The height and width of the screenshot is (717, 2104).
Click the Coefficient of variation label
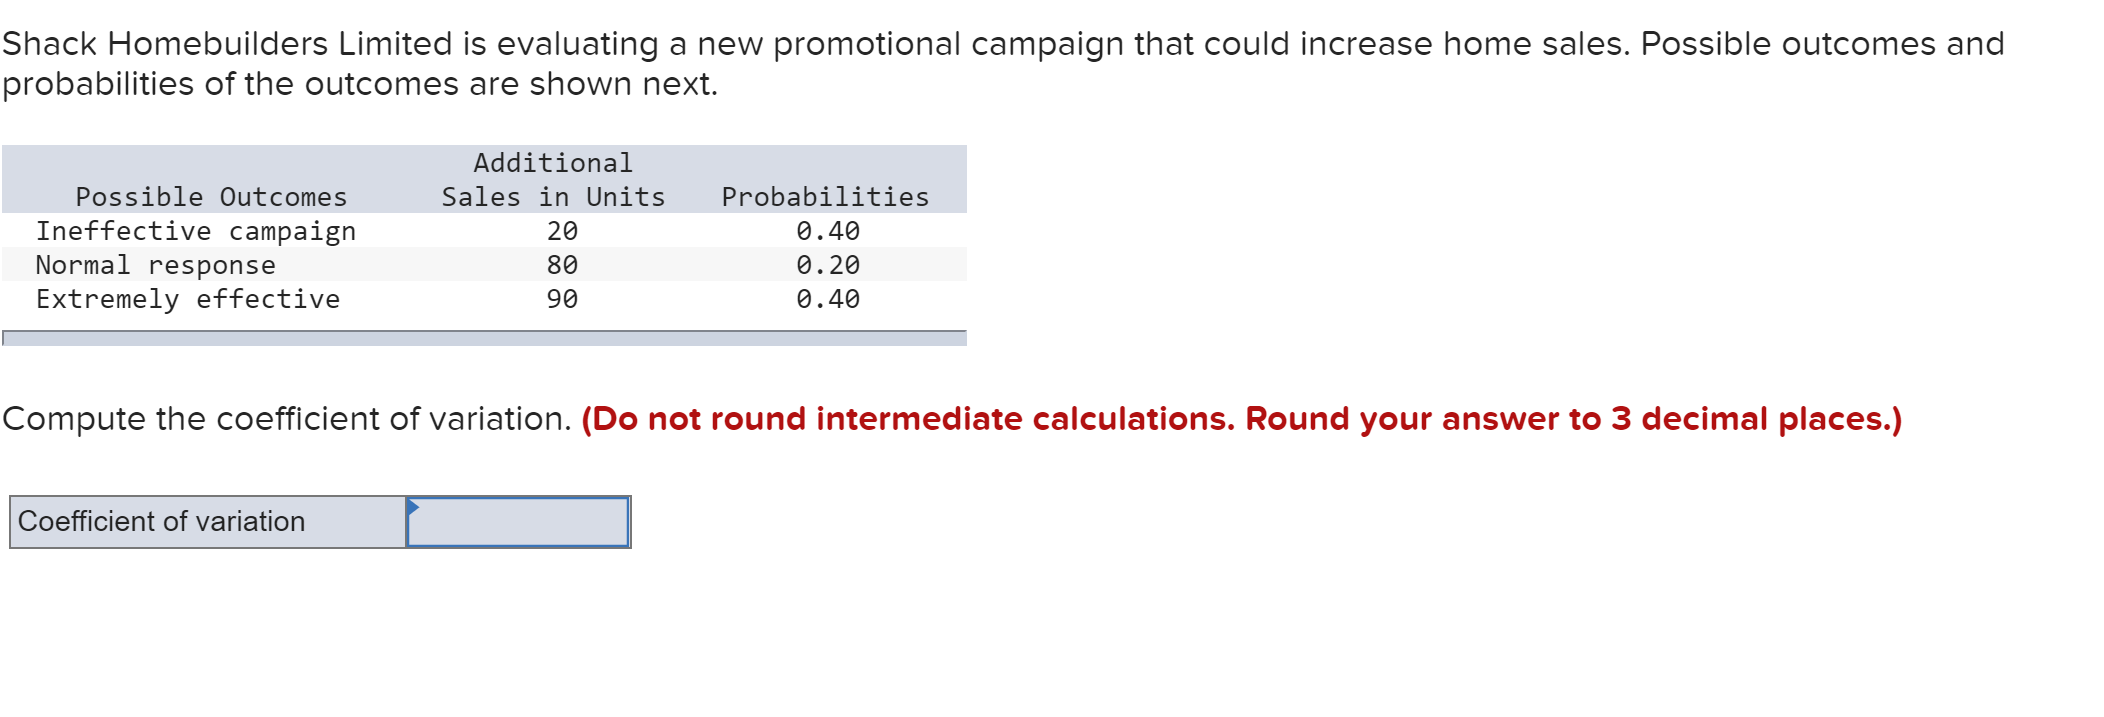click(163, 521)
